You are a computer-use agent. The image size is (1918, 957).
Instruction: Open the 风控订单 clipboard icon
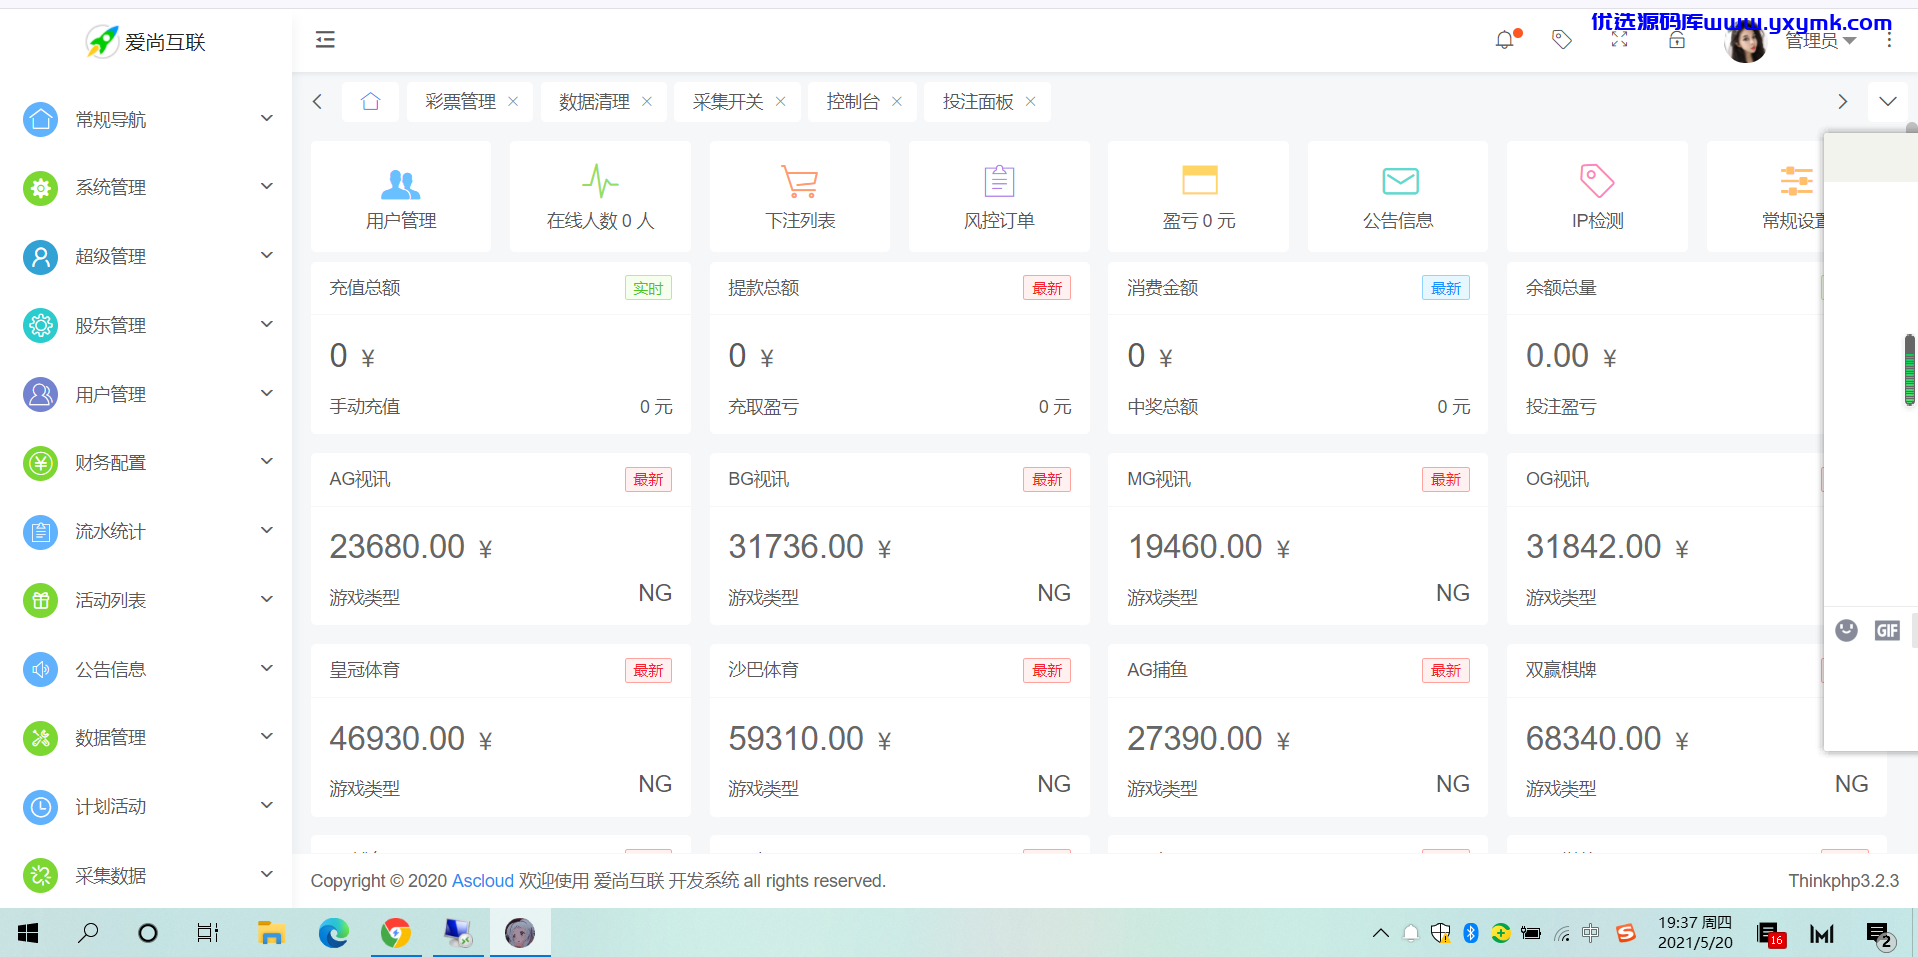pos(999,181)
